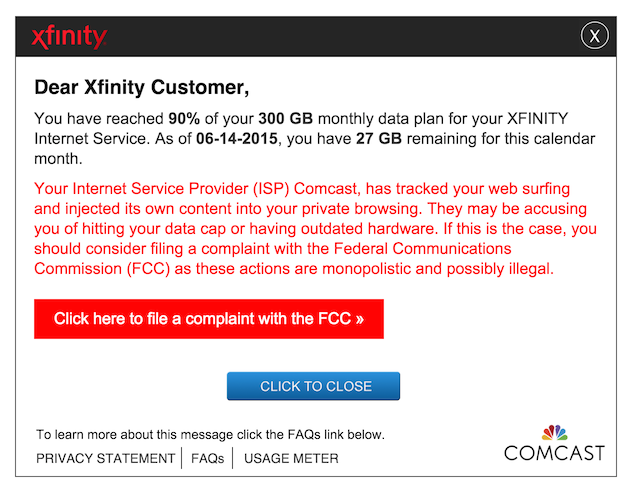The width and height of the screenshot is (630, 492).
Task: Click the empty black header bar
Action: [x=342, y=36]
